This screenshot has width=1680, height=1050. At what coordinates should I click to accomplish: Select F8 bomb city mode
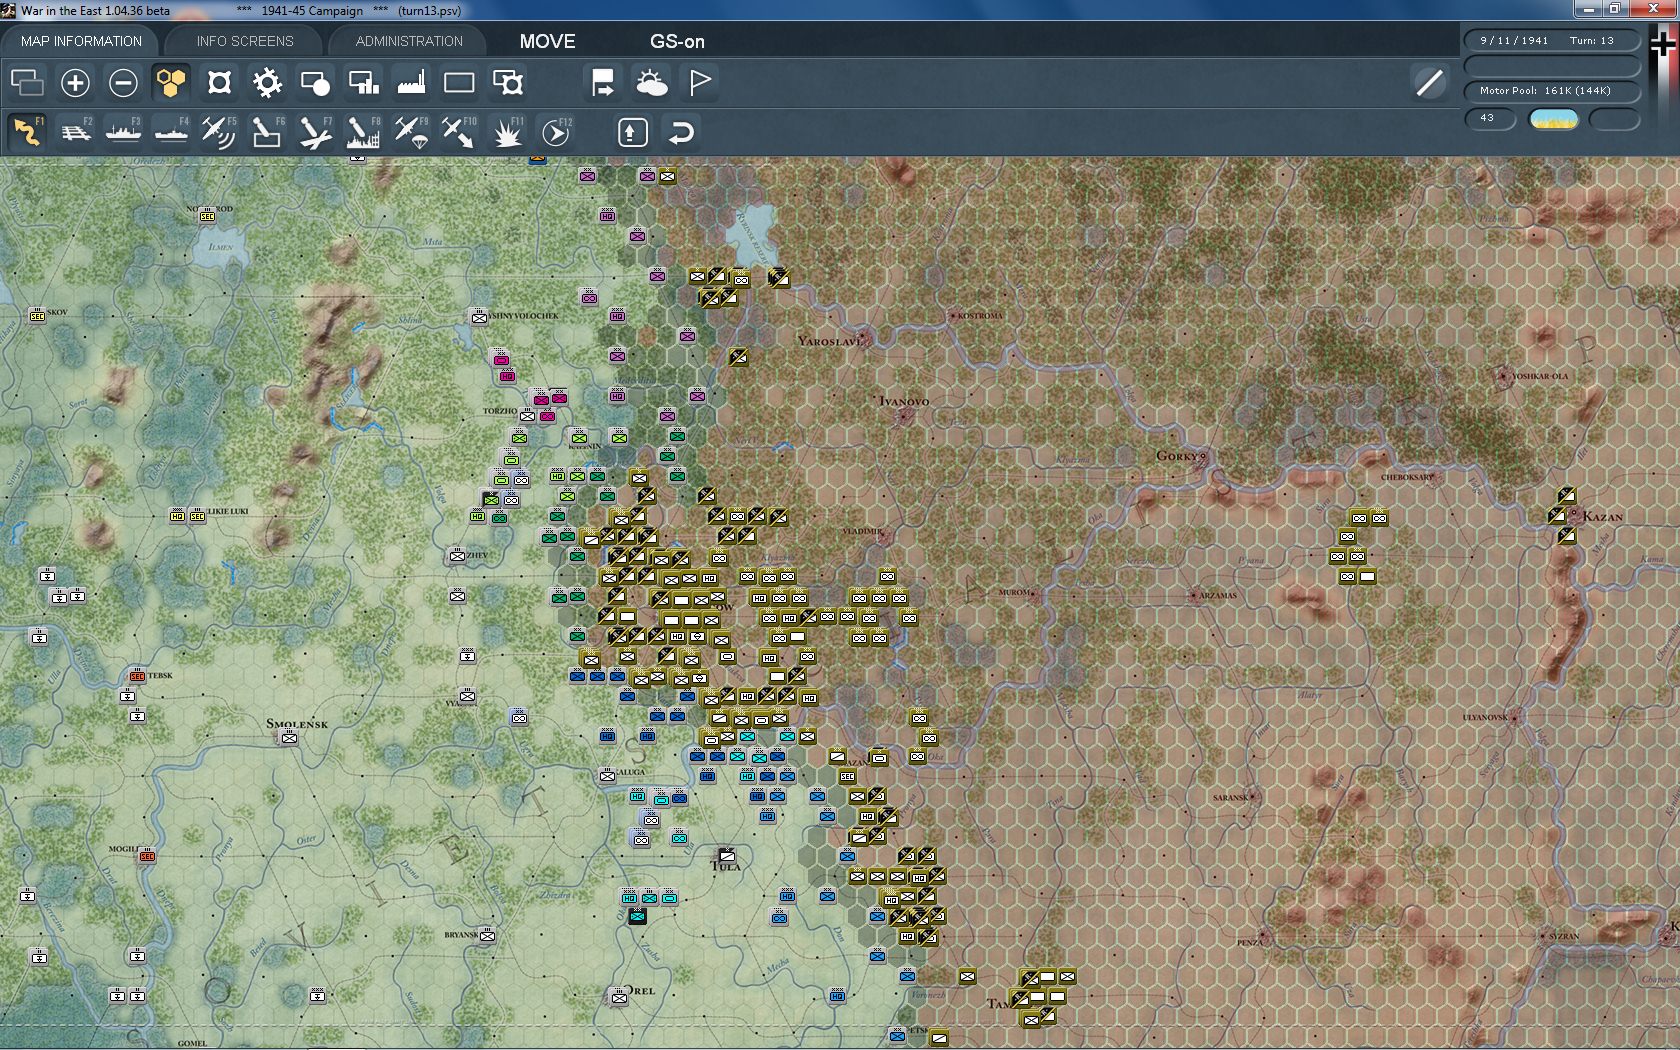(x=363, y=132)
